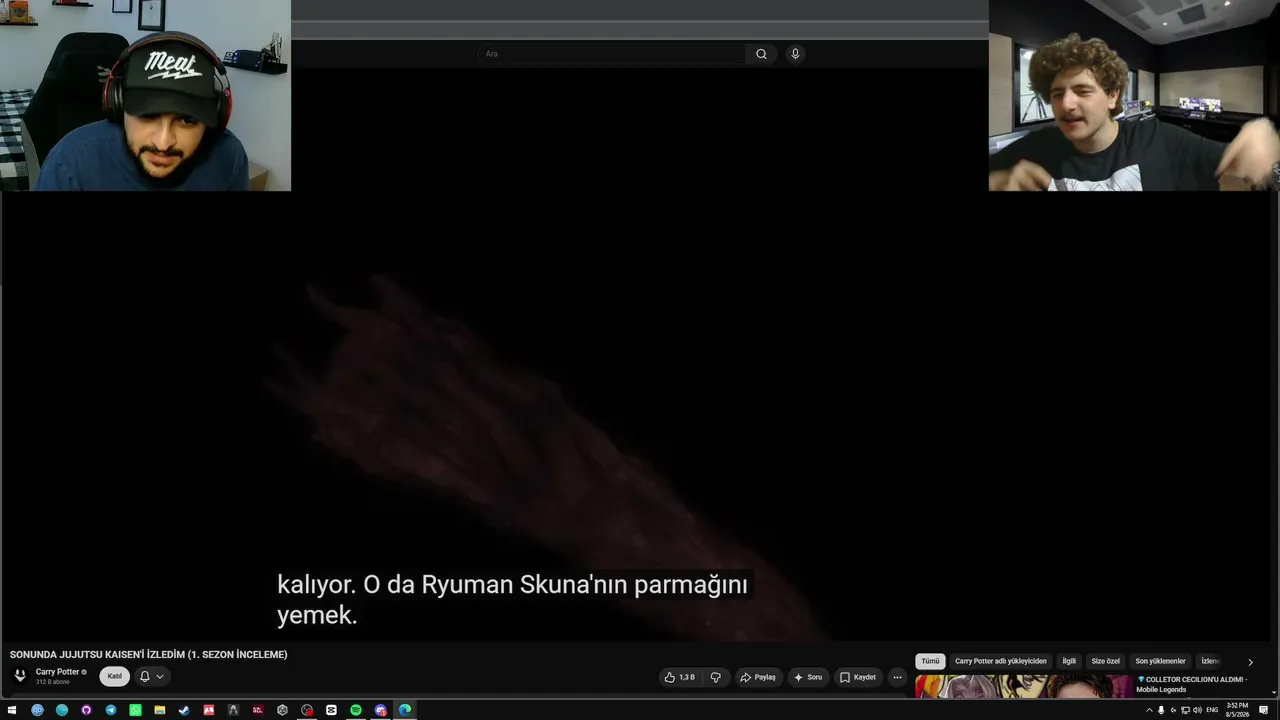1280x720 pixels.
Task: Focus the 'Ara' search field
Action: pos(611,54)
